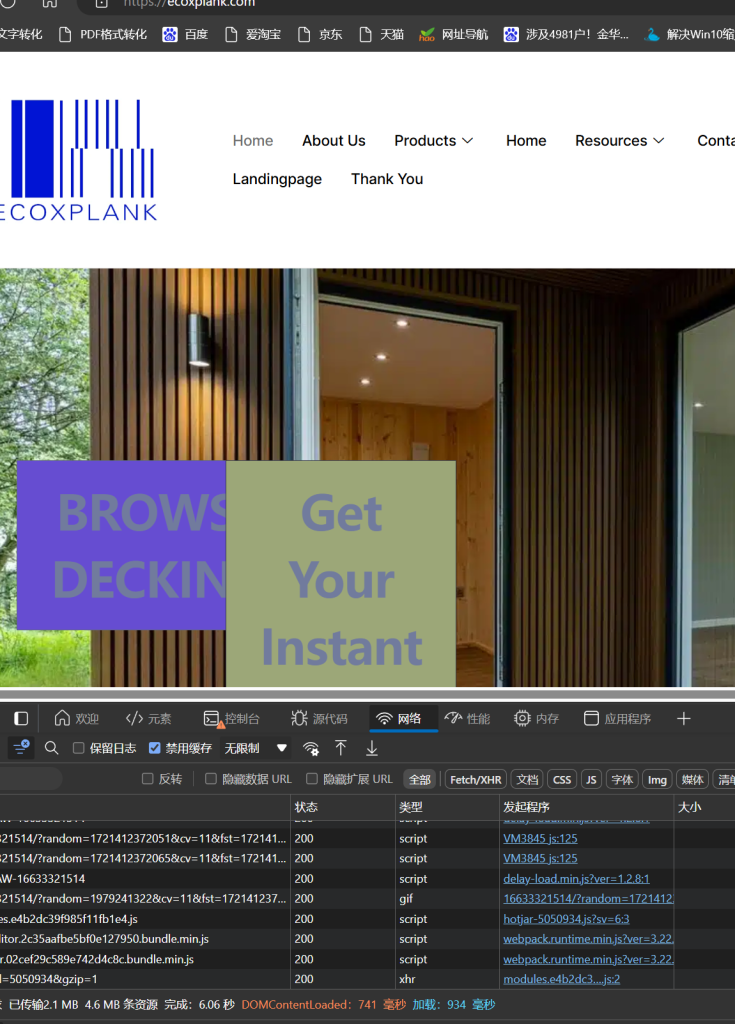This screenshot has height=1024, width=735.
Task: Open network conditions settings icon
Action: (312, 748)
